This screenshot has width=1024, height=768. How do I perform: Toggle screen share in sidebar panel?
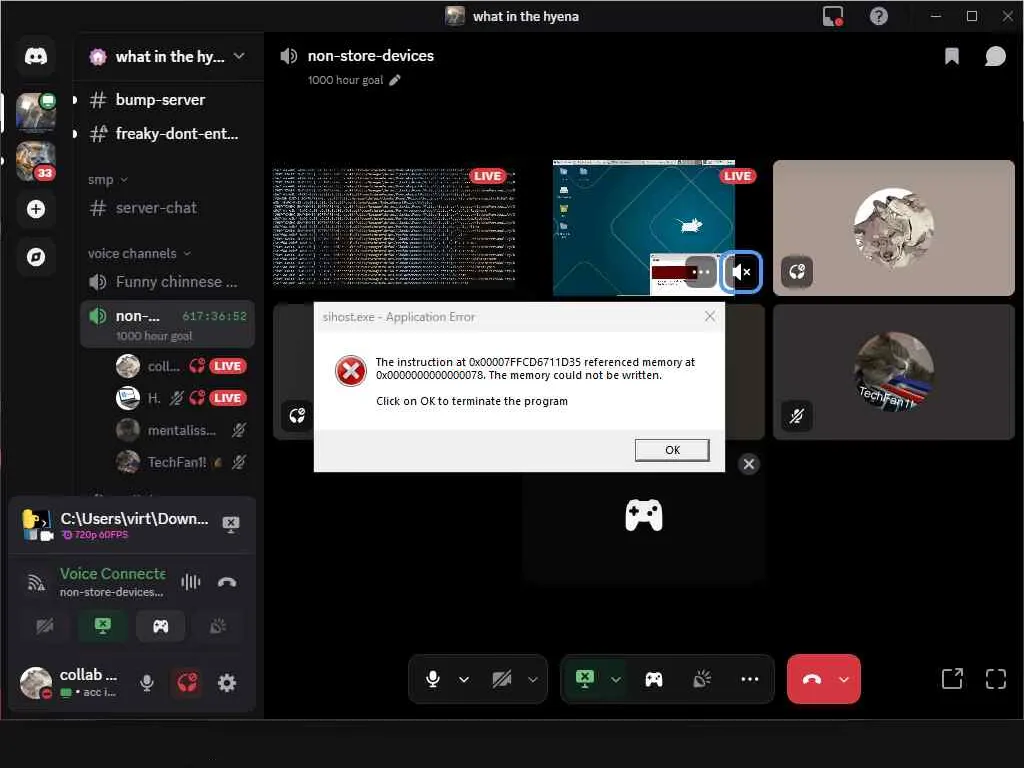click(103, 626)
